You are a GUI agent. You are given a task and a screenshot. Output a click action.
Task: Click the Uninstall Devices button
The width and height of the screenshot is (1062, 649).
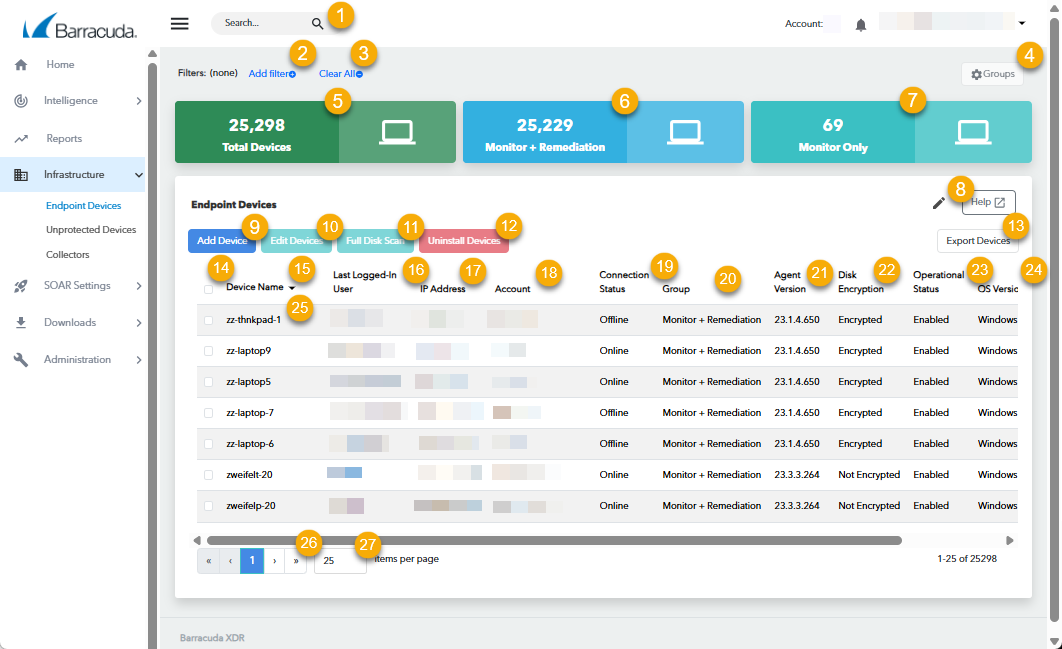pyautogui.click(x=464, y=240)
